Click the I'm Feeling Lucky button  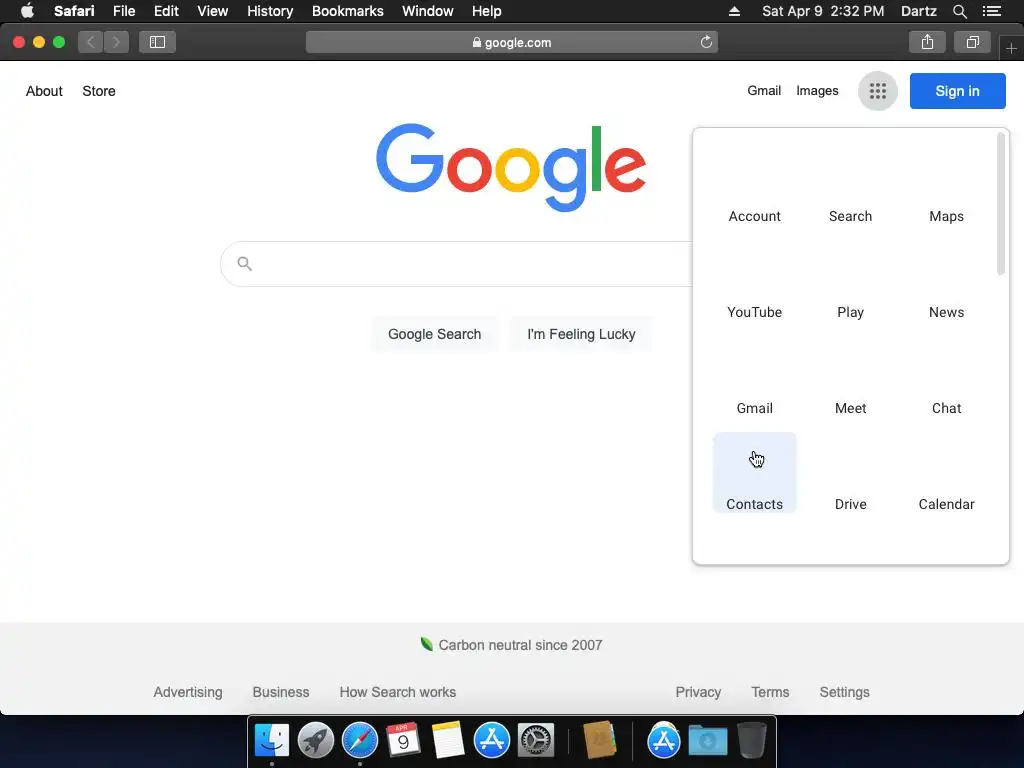click(581, 334)
